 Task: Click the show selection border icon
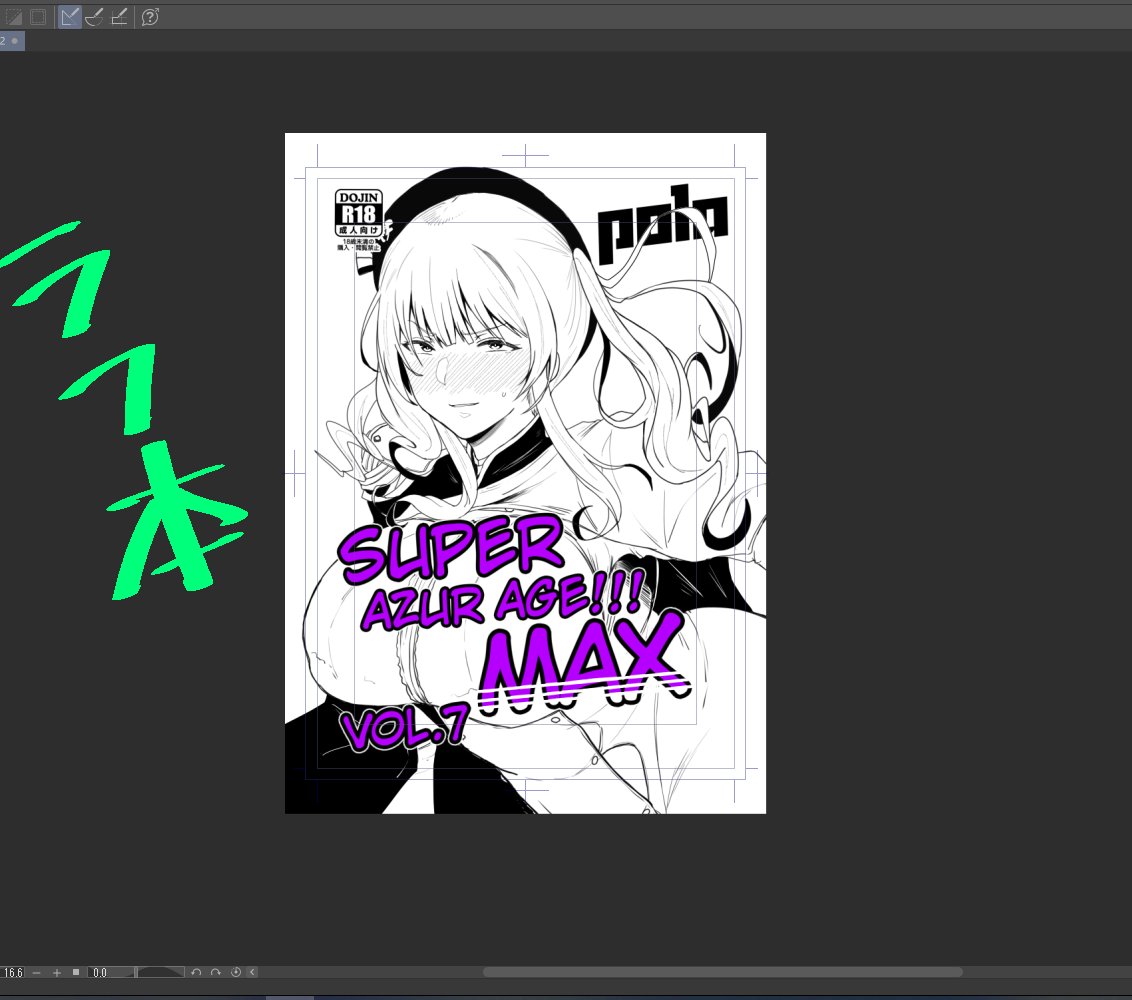[x=38, y=17]
